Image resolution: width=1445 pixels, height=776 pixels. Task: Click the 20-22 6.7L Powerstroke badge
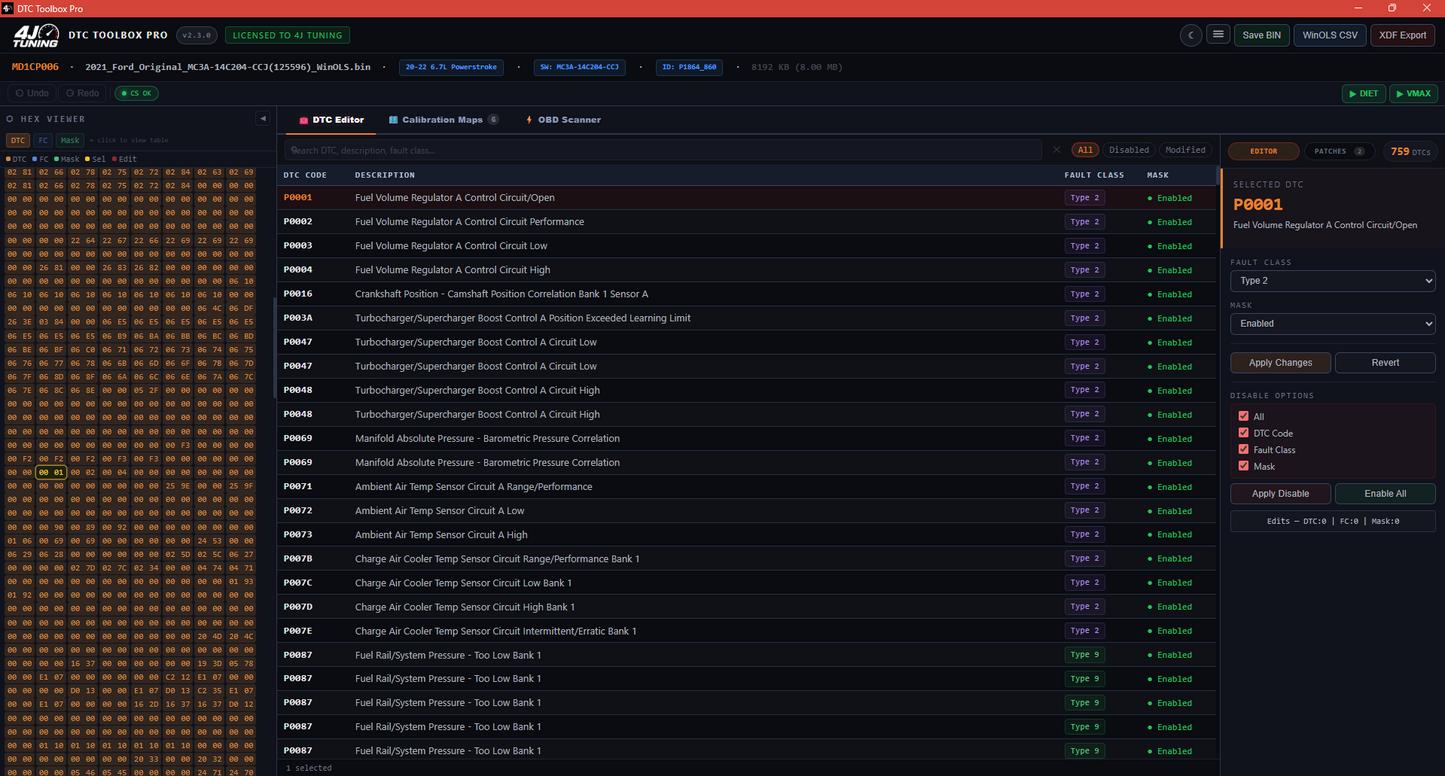tap(451, 67)
